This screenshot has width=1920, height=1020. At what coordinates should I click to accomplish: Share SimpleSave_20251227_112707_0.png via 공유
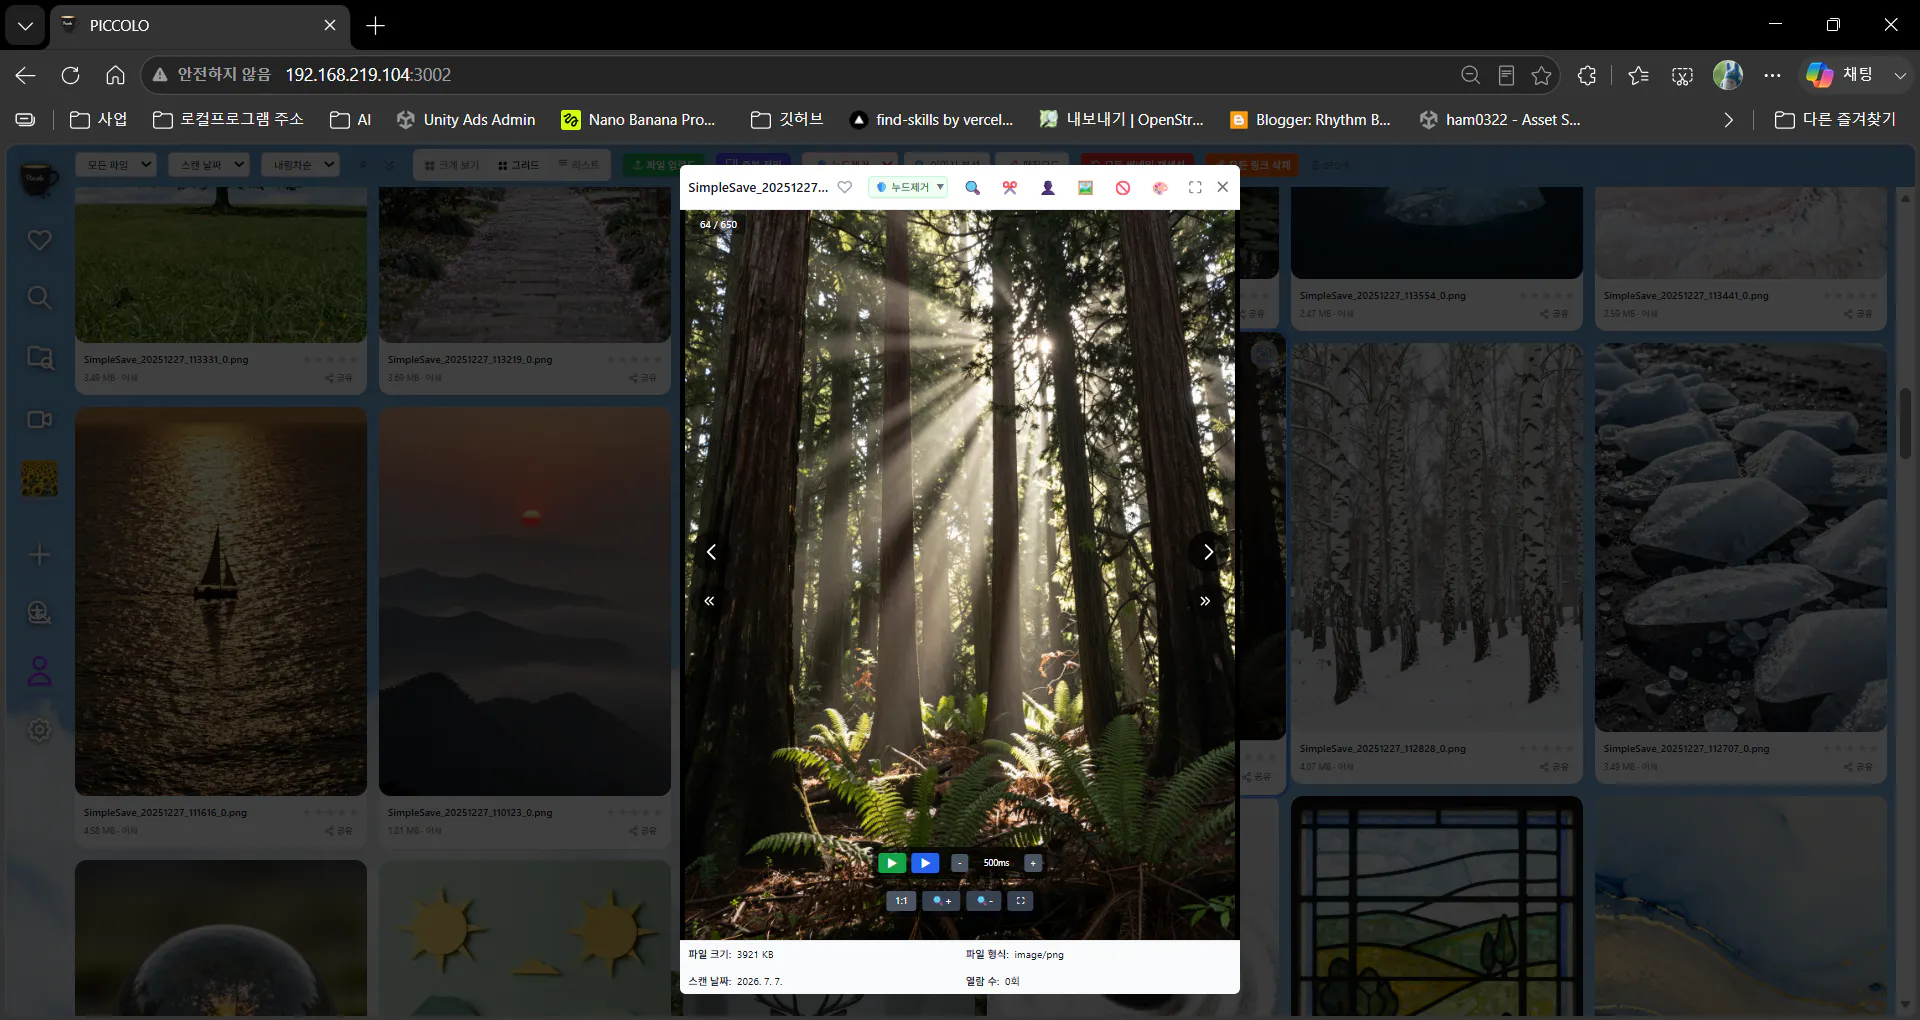tap(1859, 767)
